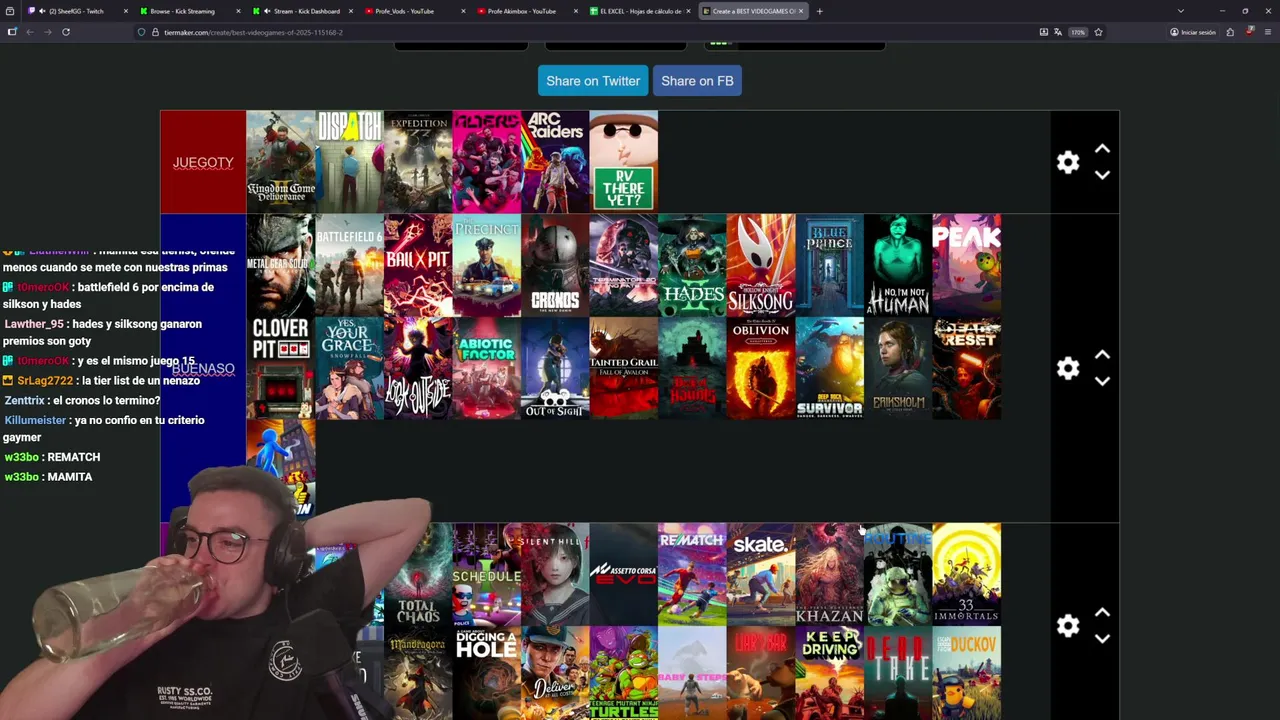The width and height of the screenshot is (1280, 720).
Task: Select Keep Driving game tile
Action: coord(829,673)
